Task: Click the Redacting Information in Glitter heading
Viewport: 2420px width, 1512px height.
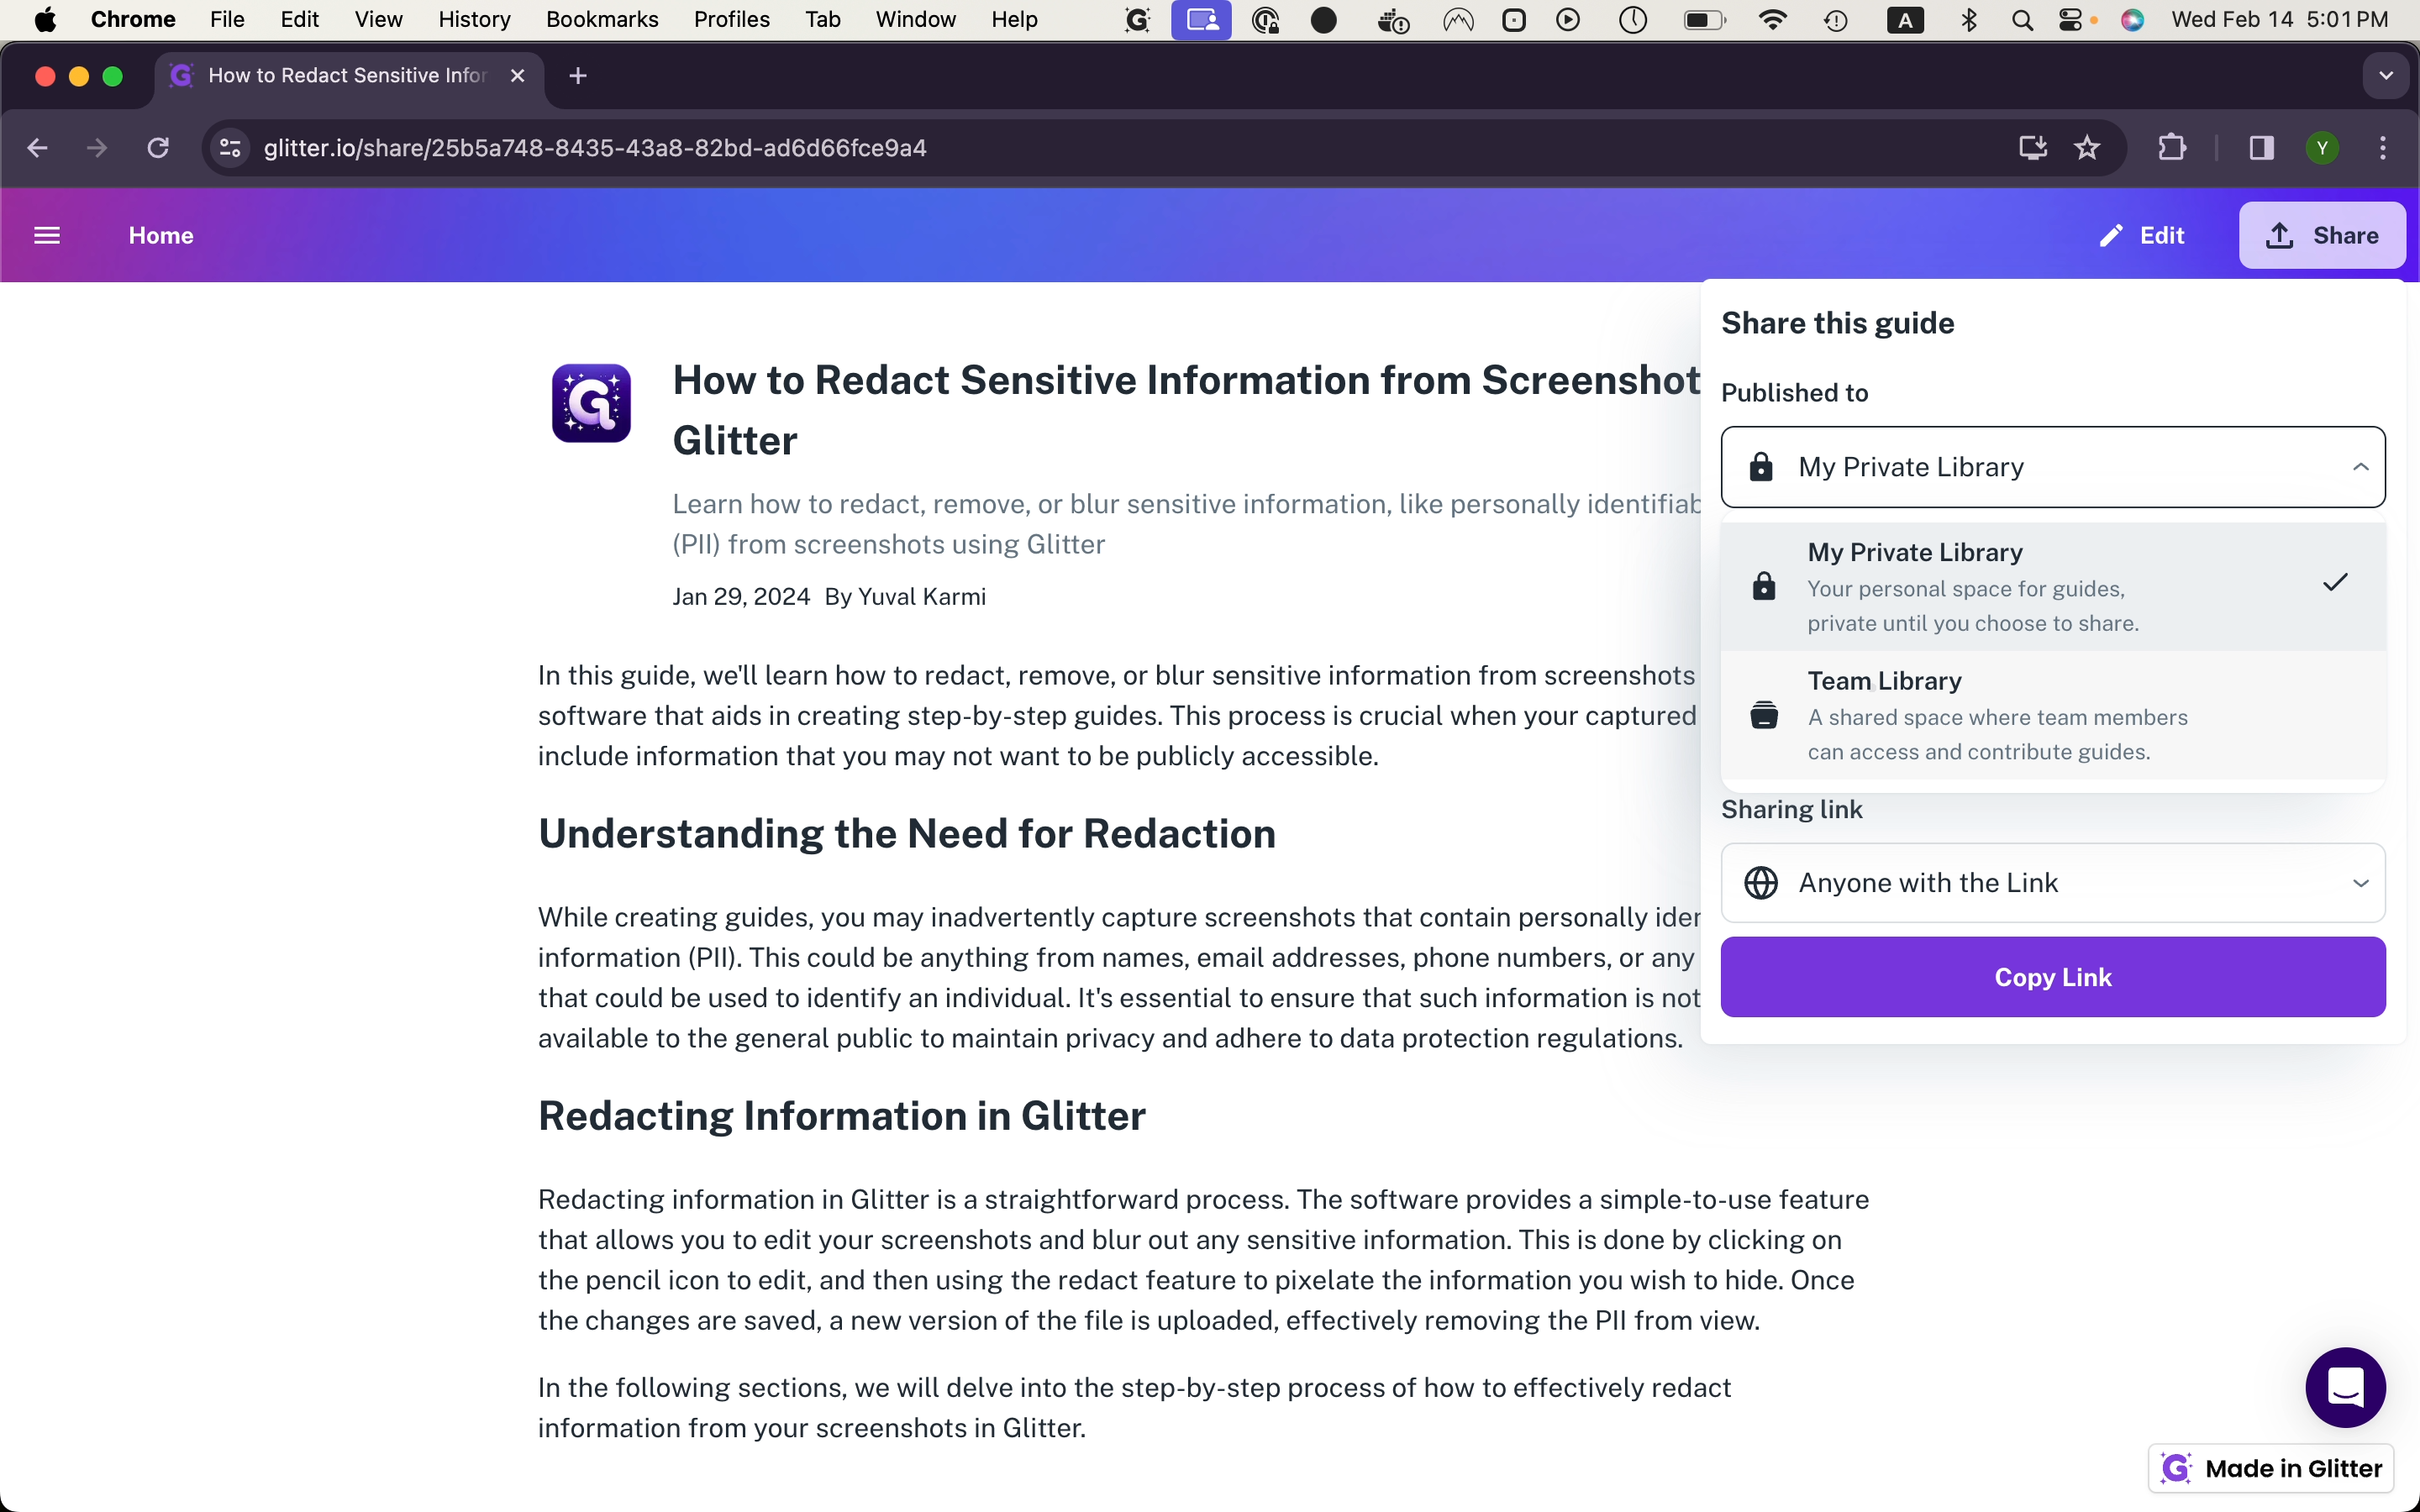Action: point(842,1115)
